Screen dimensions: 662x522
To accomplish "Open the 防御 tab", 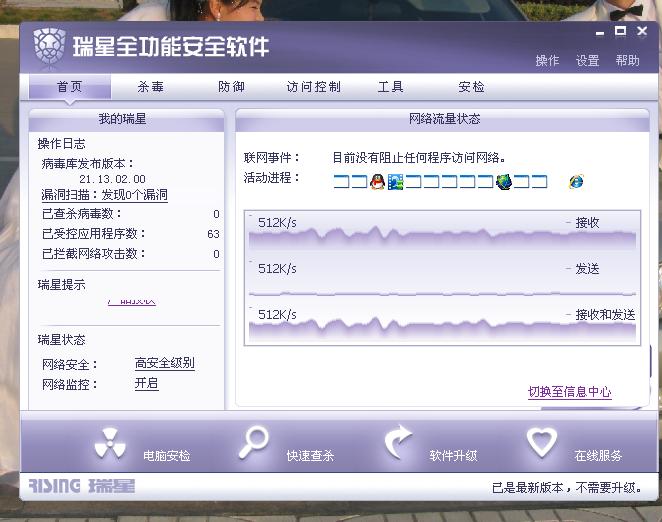I will coord(231,87).
